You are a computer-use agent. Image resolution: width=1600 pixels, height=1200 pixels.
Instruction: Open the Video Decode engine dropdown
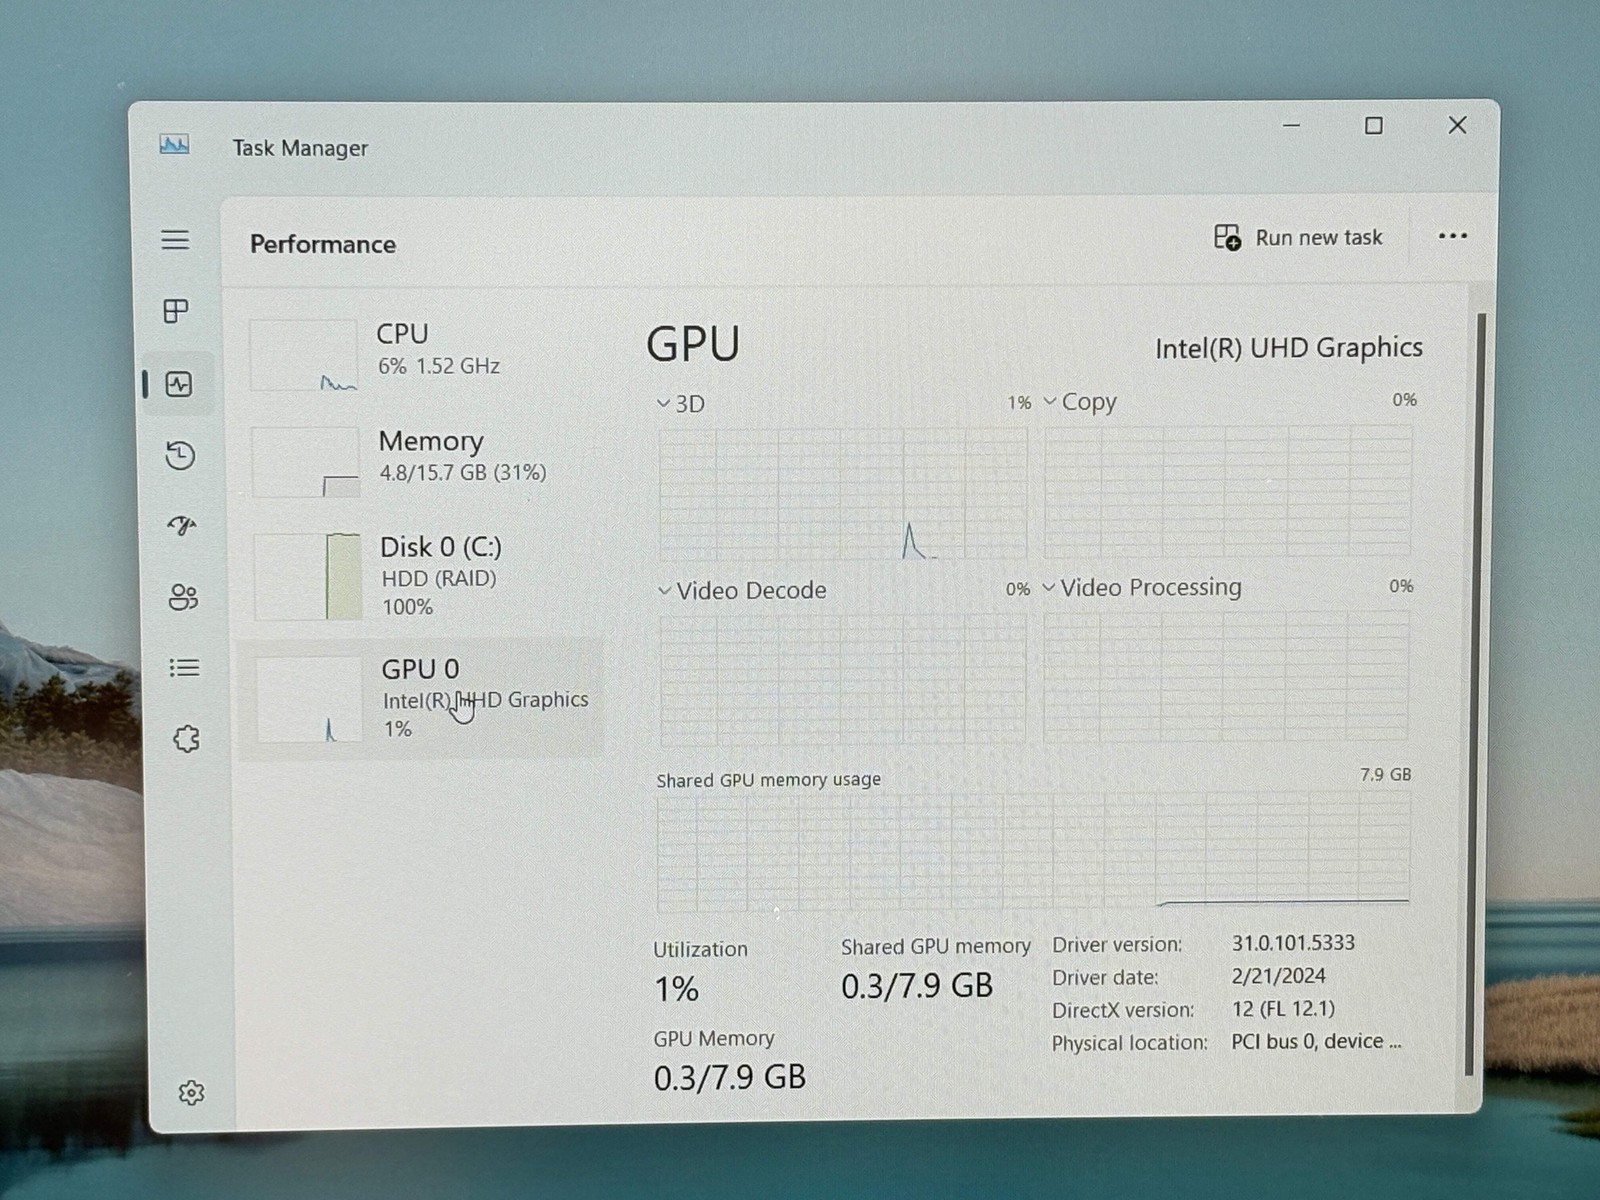pos(742,591)
